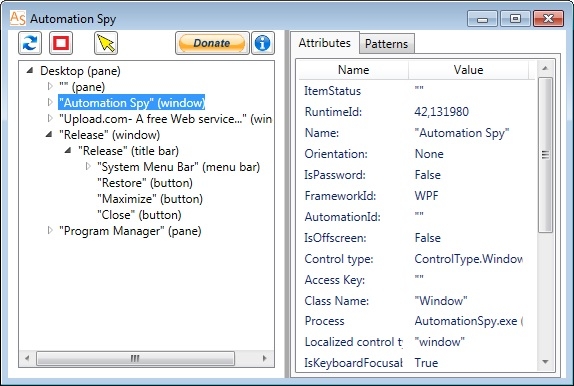Expand the "Program Manager" (pane) node
This screenshot has width=574, height=386.
point(50,230)
